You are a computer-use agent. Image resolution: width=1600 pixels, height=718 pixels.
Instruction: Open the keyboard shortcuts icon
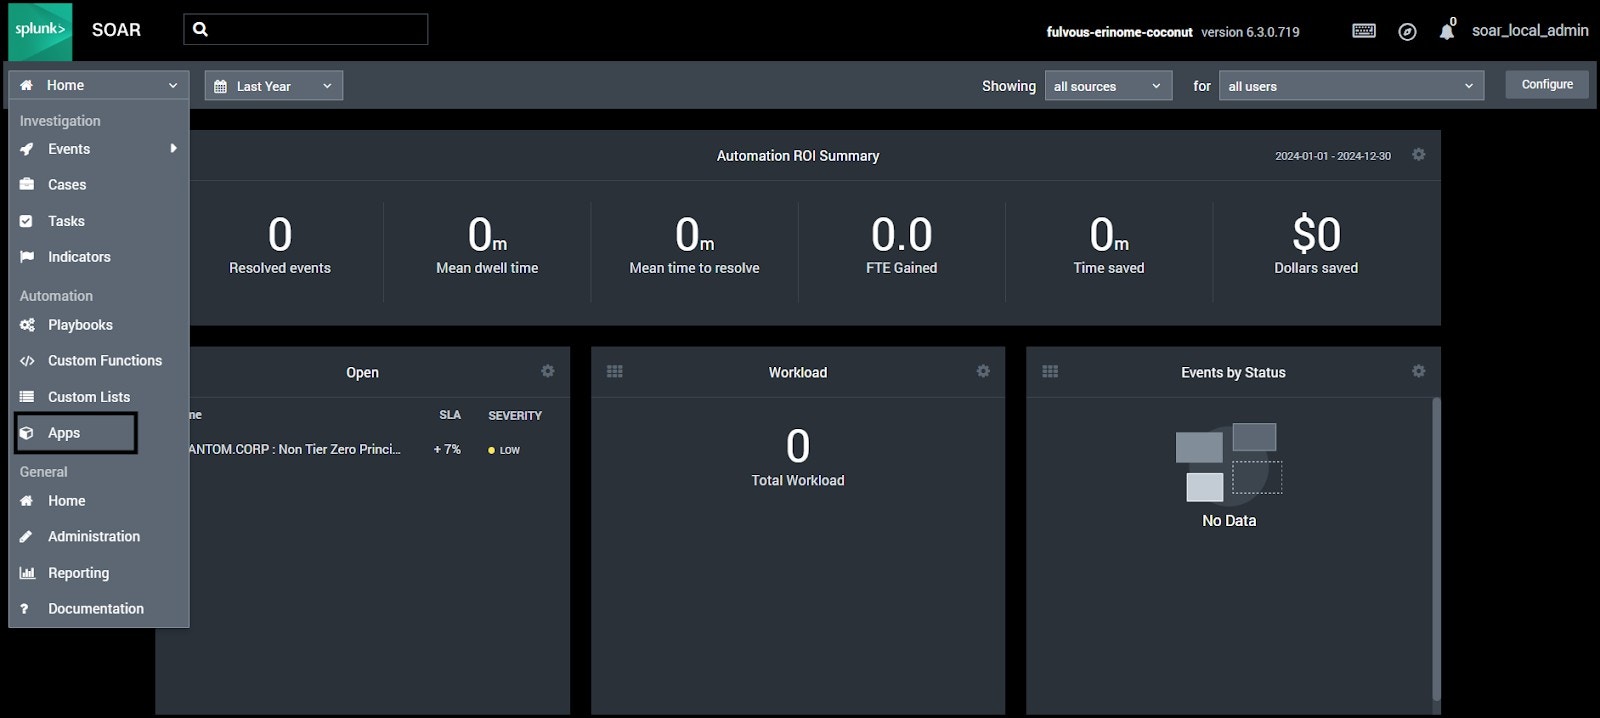pos(1364,31)
